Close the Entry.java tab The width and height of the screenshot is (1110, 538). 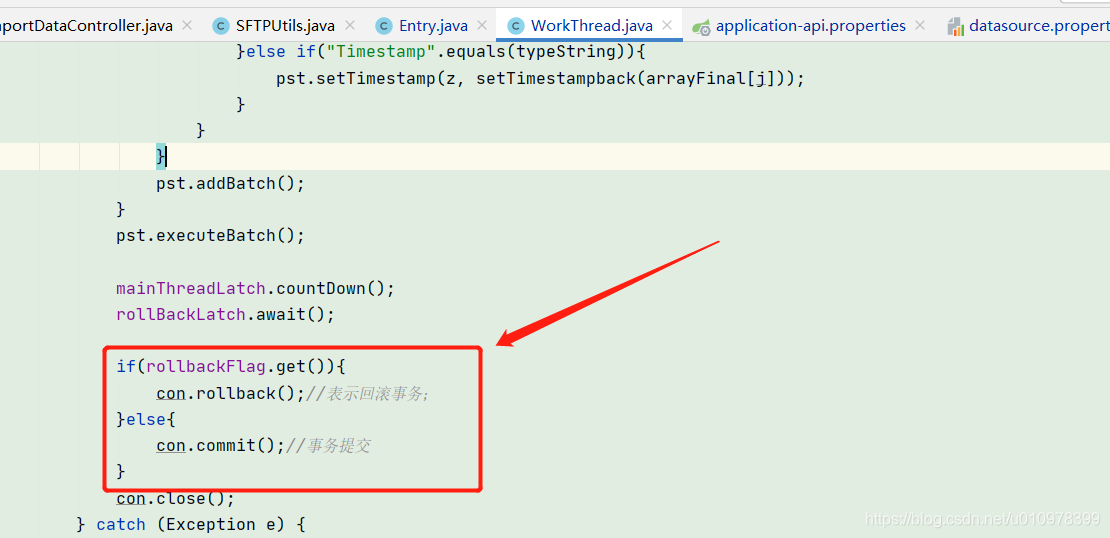[x=481, y=25]
